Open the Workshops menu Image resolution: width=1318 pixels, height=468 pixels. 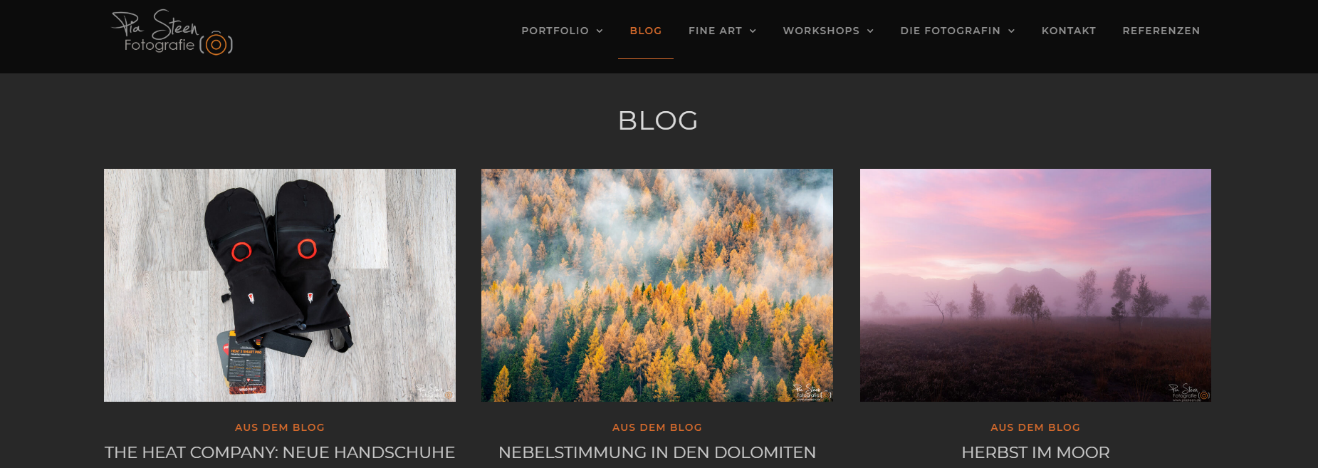pos(821,31)
